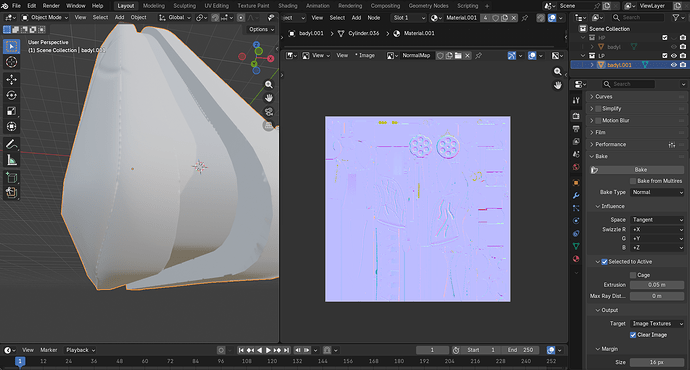Screen dimensions: 690x370
Task: Open the File menu
Action: [16, 6]
